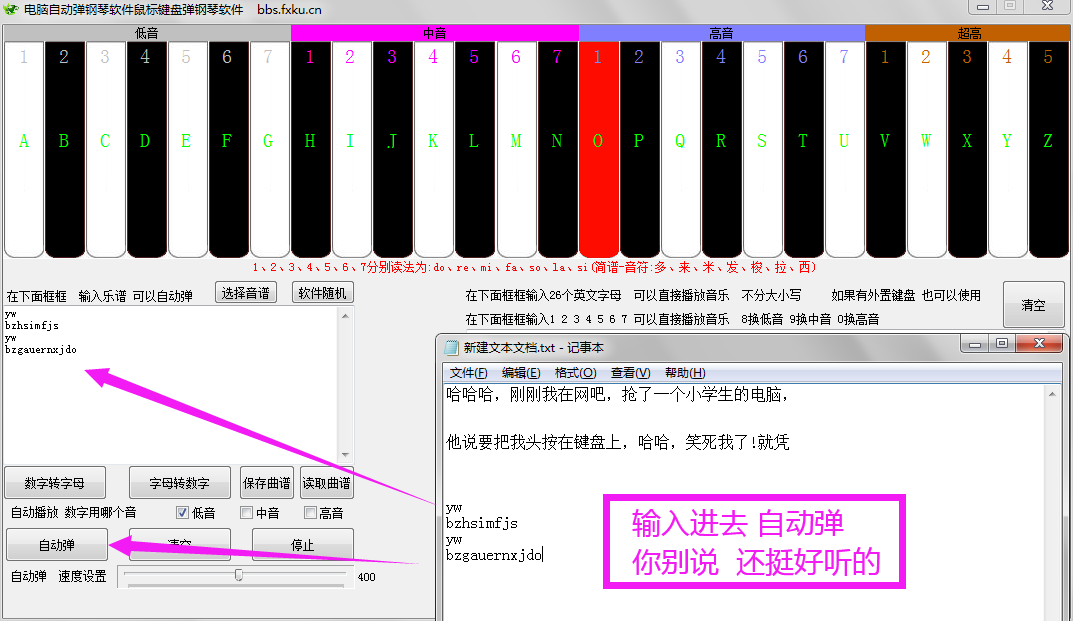Play the black piano key R
Screen dimensions: 1073x621
point(721,149)
